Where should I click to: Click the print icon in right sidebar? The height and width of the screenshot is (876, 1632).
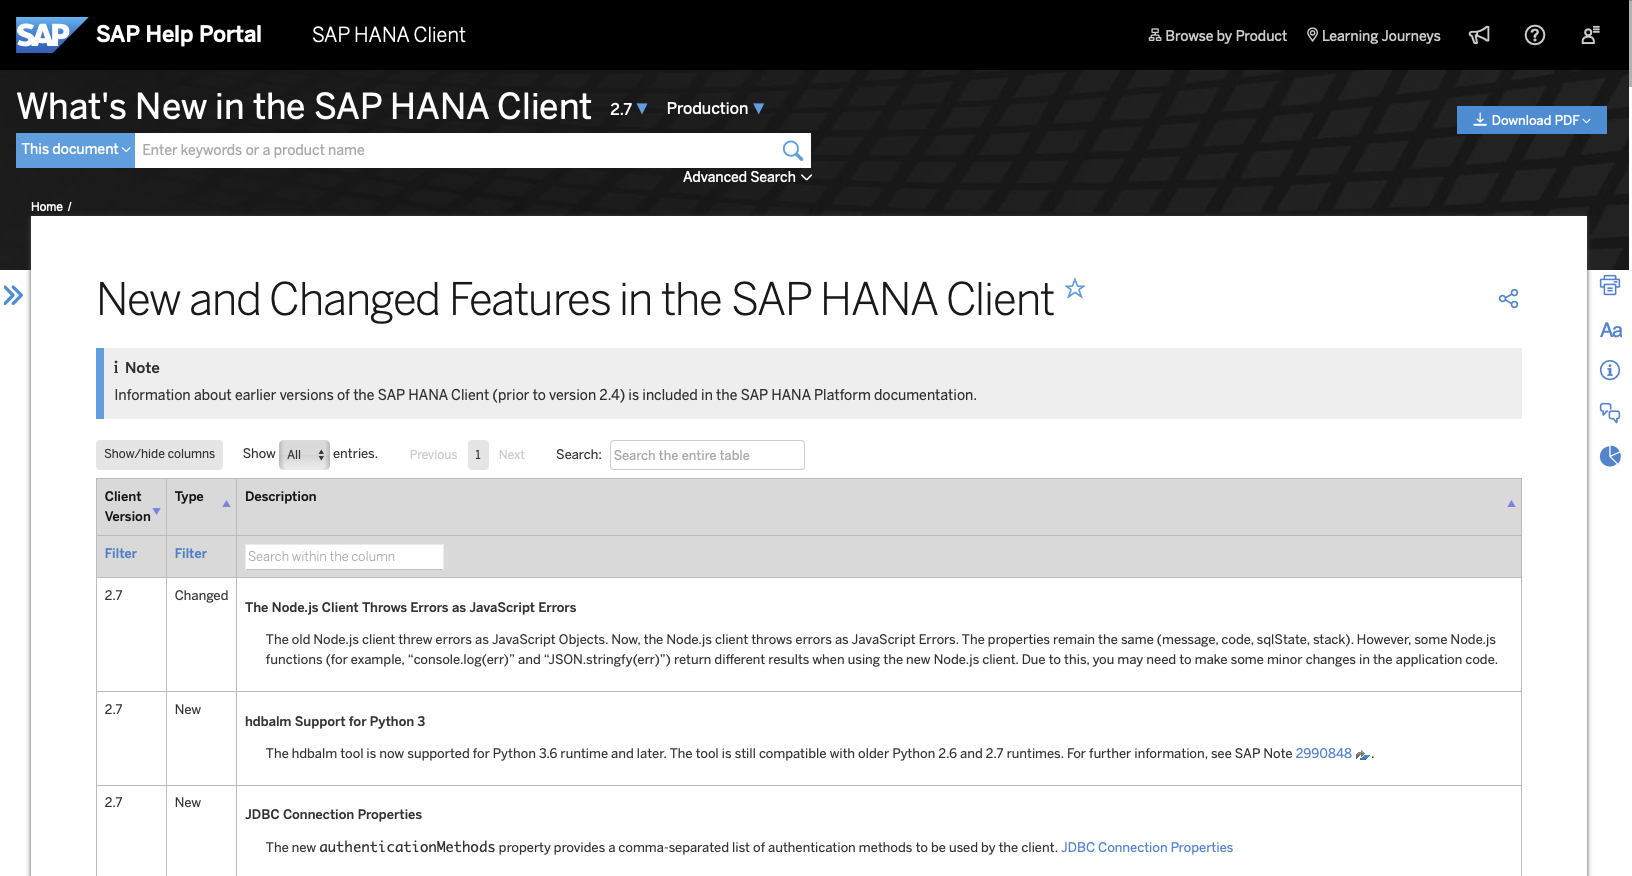(1610, 285)
